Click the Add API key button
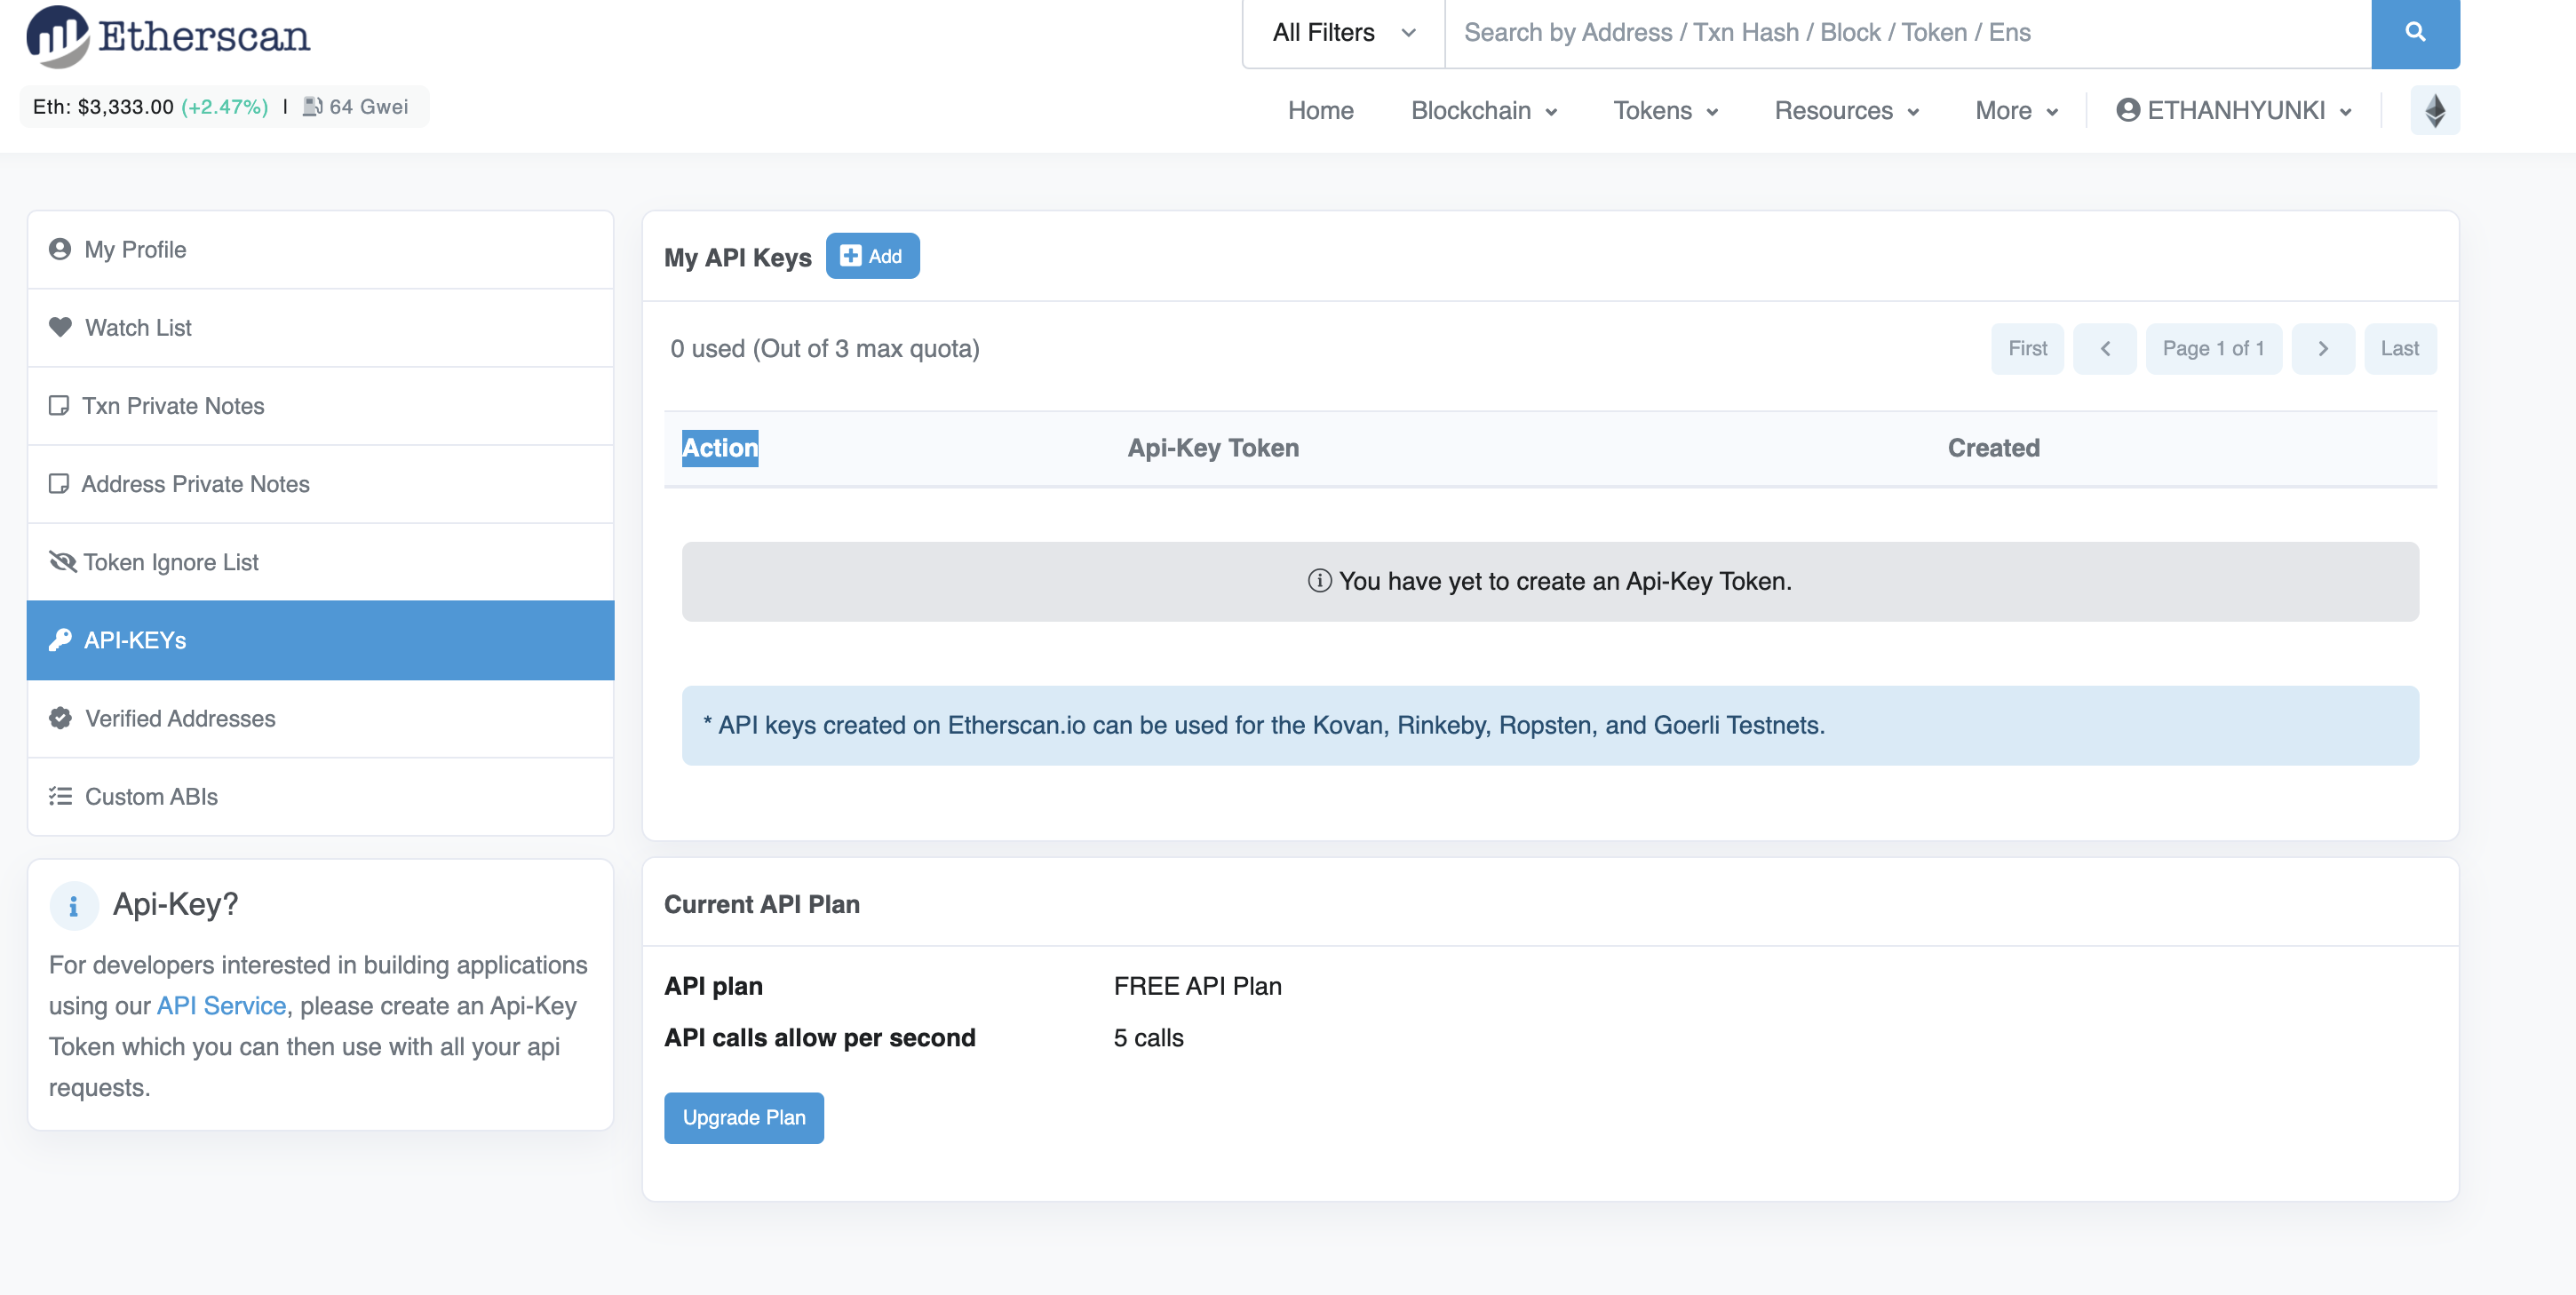Viewport: 2576px width, 1295px height. click(872, 256)
